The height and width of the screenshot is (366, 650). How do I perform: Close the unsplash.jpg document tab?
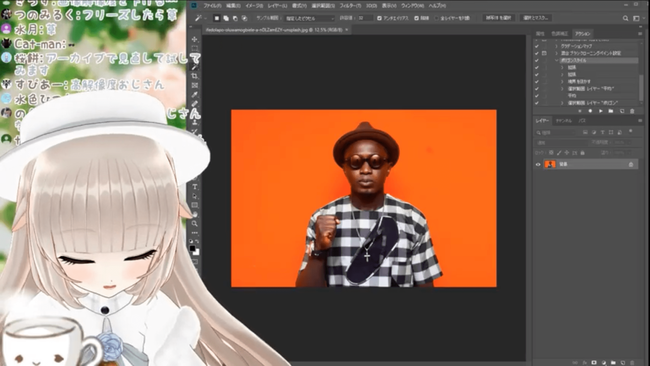(347, 30)
